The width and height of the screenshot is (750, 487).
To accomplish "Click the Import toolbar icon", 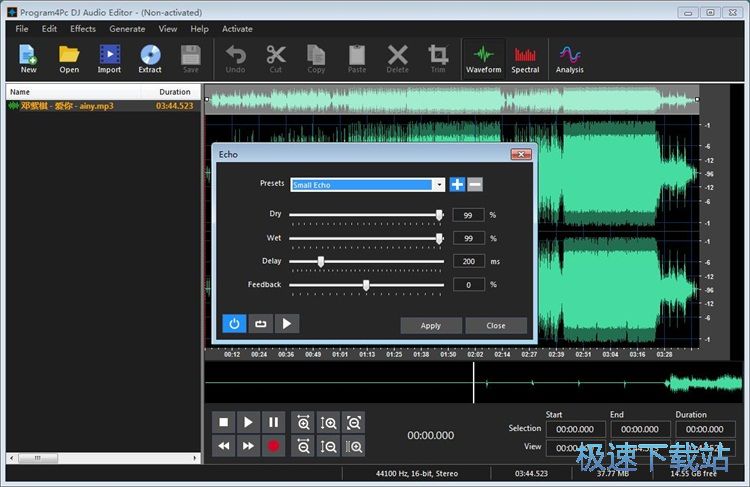I will coord(109,58).
